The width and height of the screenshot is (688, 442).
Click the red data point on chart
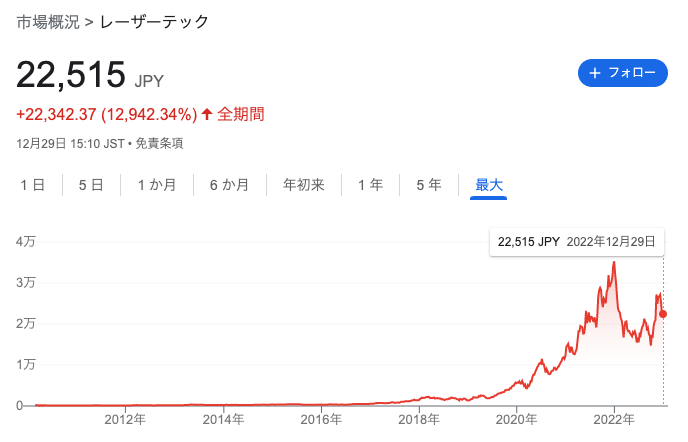[x=663, y=314]
